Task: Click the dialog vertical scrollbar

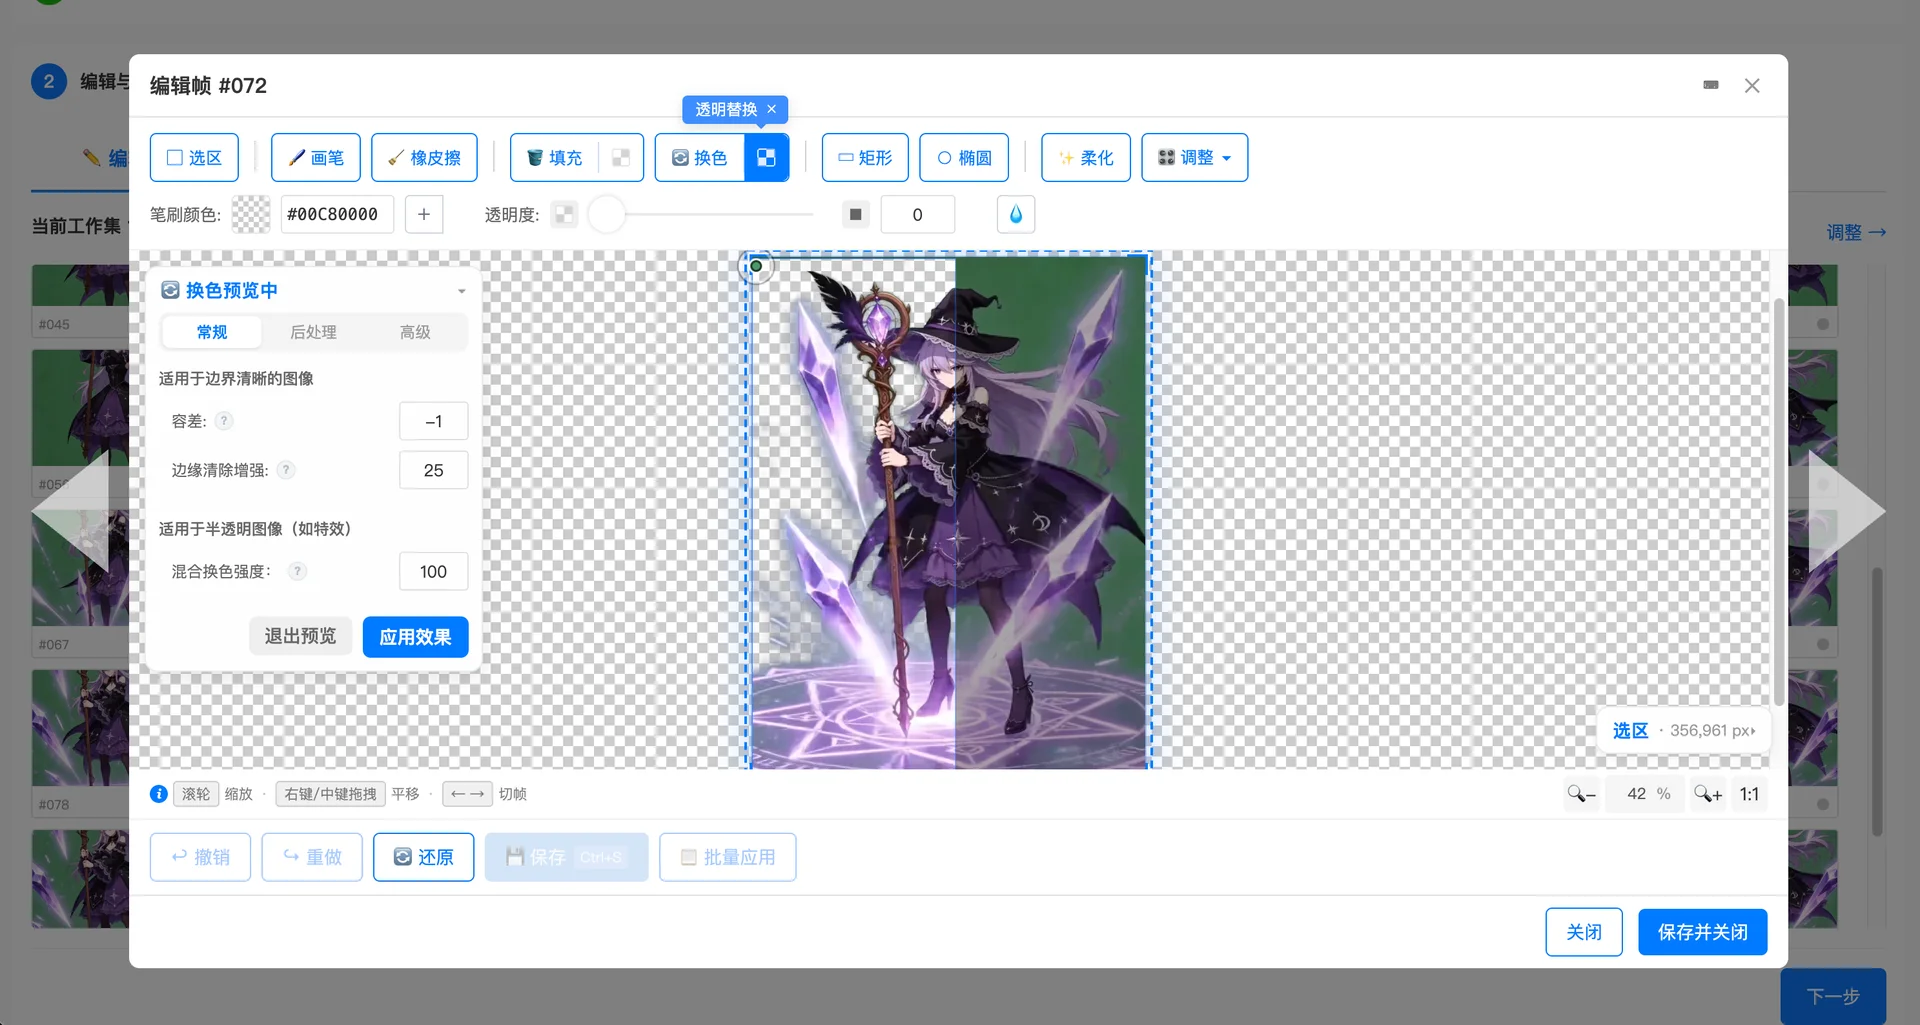Action: point(1779,502)
